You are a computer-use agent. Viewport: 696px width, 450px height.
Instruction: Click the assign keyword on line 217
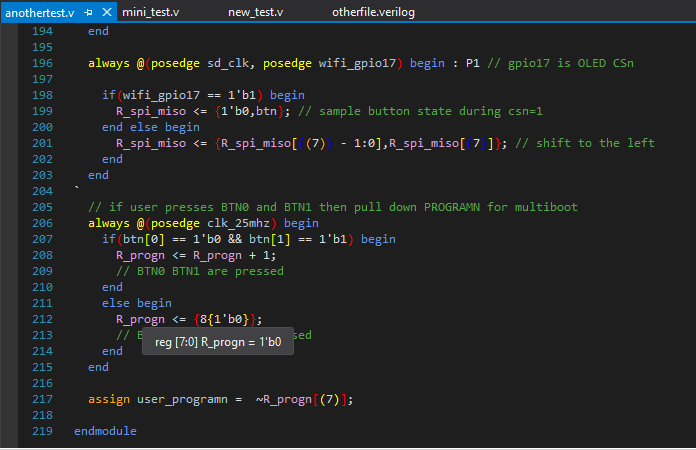click(108, 399)
